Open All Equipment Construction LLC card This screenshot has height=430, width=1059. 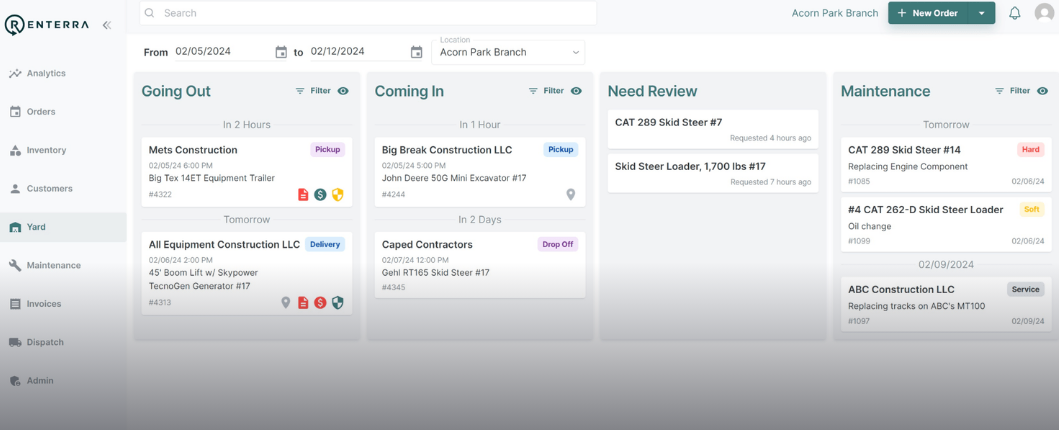(x=247, y=273)
